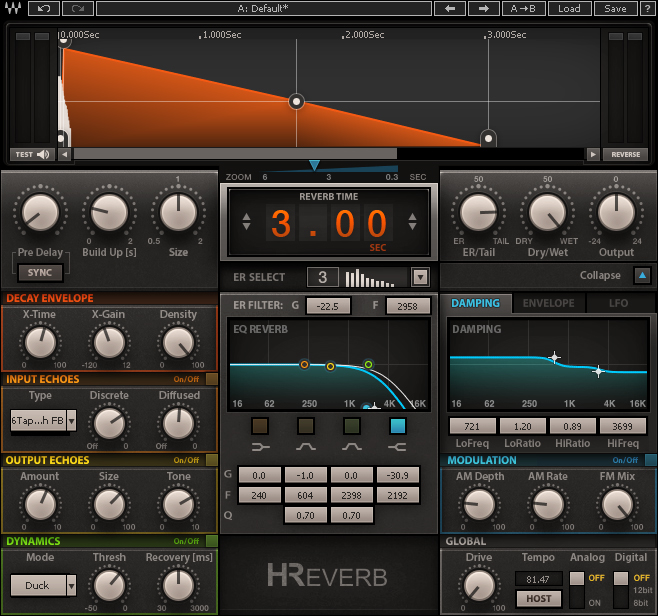Click the zoom triangle marker
The height and width of the screenshot is (616, 658).
pyautogui.click(x=314, y=165)
